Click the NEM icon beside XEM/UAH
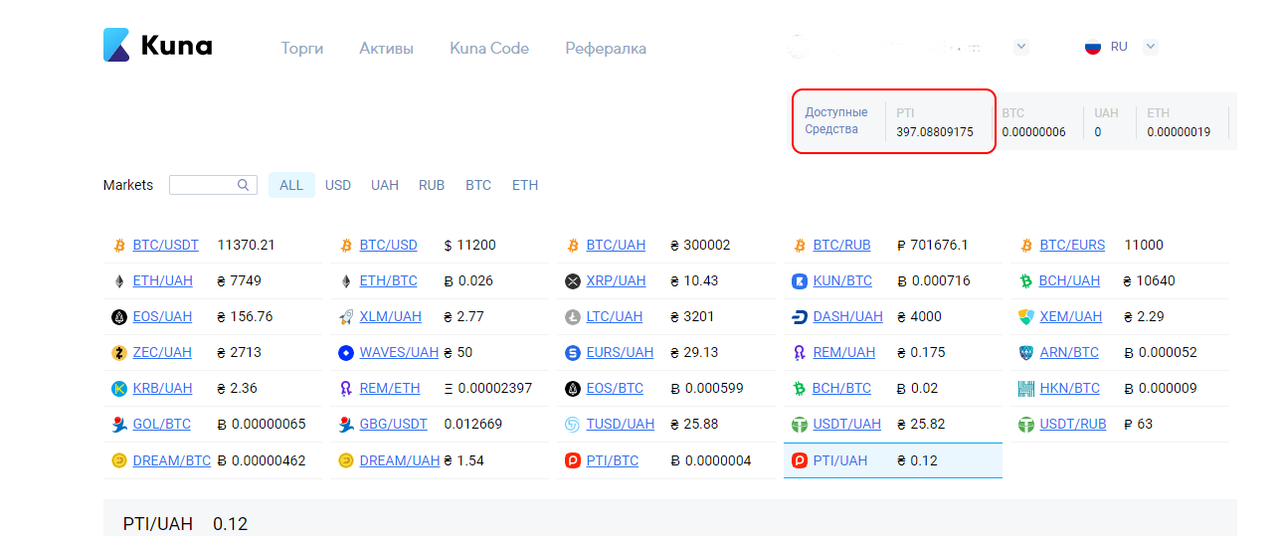Screen dimensions: 1280x536 click(x=1026, y=317)
